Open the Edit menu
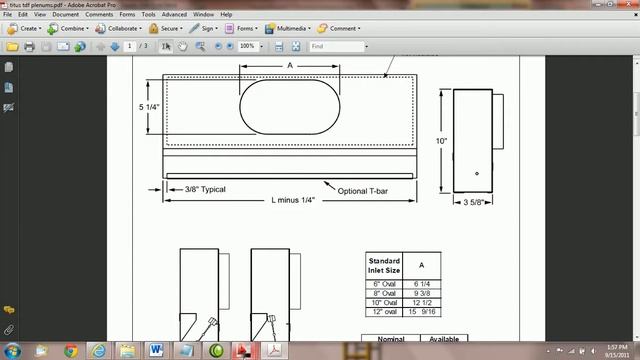640x360 pixels. click(23, 14)
